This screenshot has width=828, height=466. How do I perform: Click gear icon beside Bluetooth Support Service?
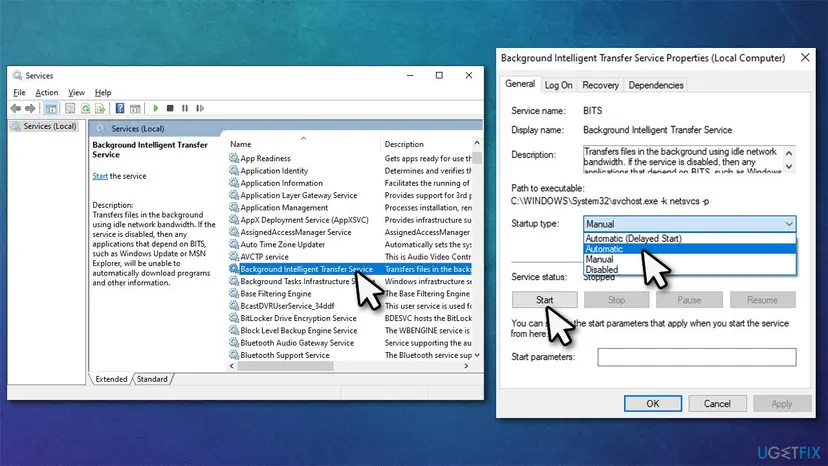(234, 355)
